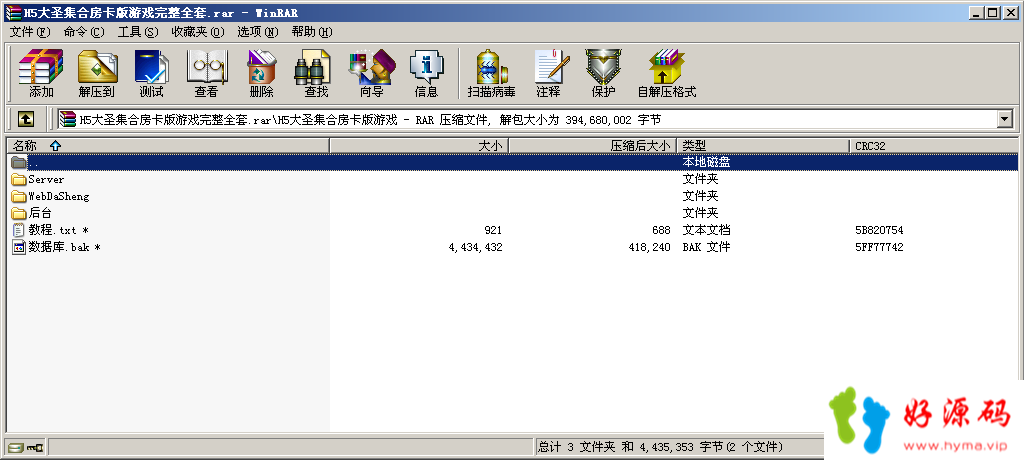Go up one level with arrow button

coord(25,119)
